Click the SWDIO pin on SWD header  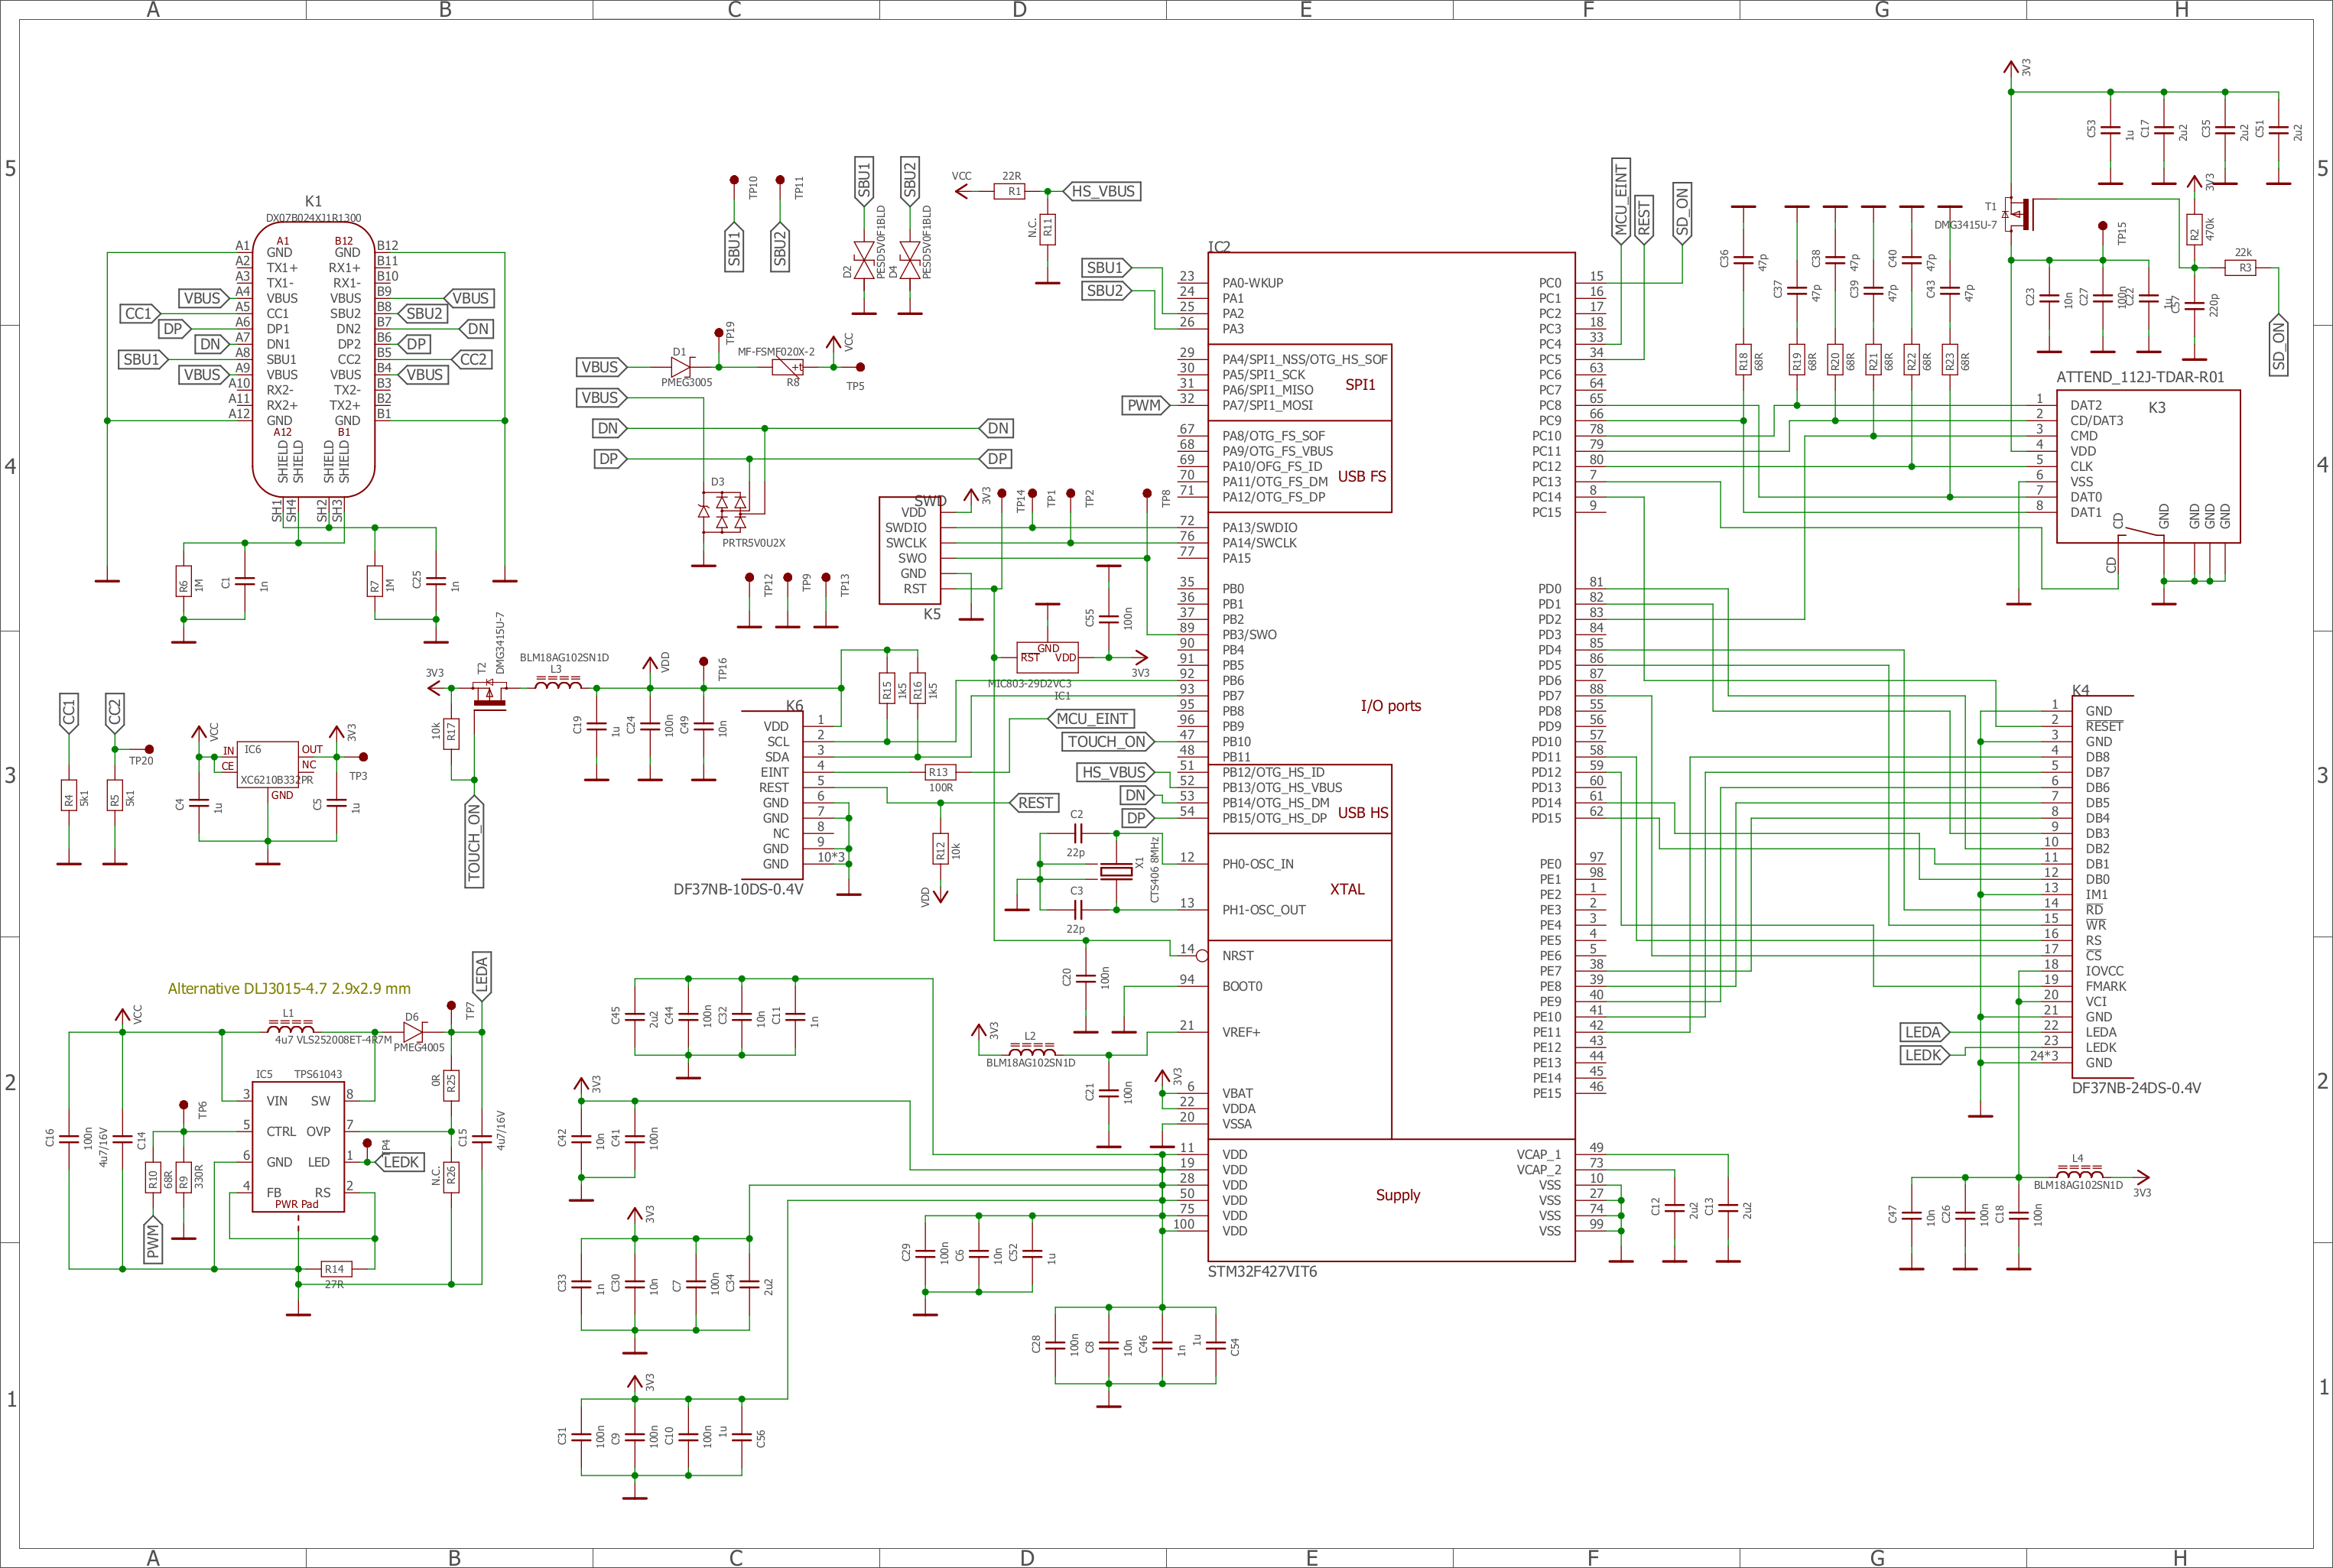(x=906, y=528)
